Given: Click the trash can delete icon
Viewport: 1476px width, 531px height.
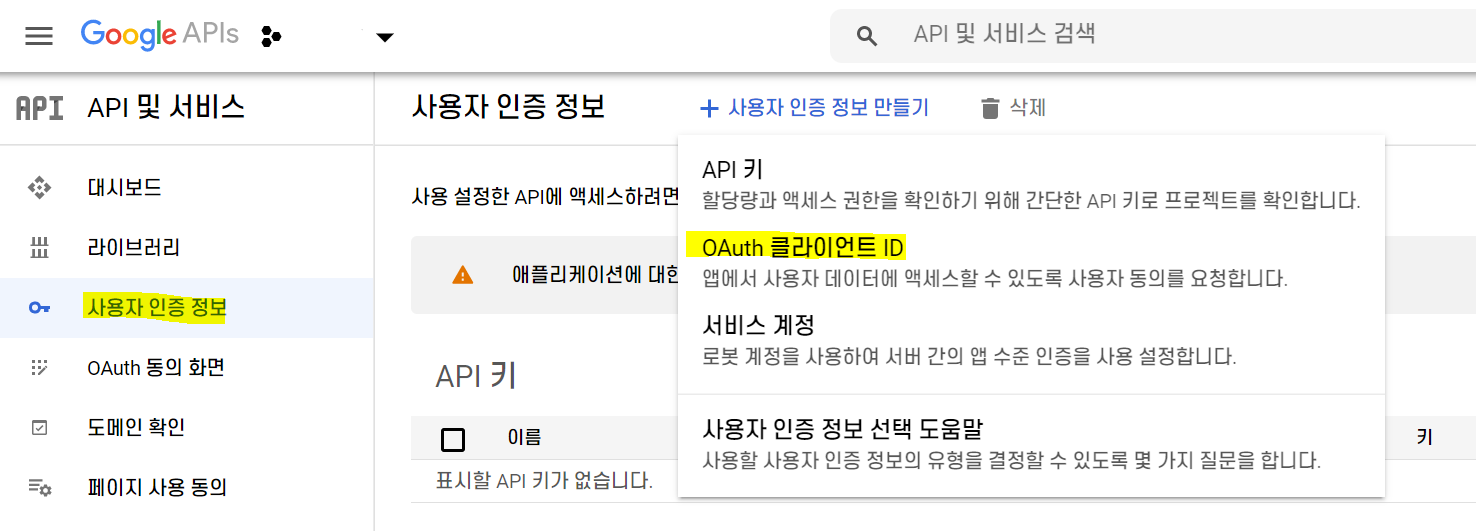Looking at the screenshot, I should [x=990, y=108].
